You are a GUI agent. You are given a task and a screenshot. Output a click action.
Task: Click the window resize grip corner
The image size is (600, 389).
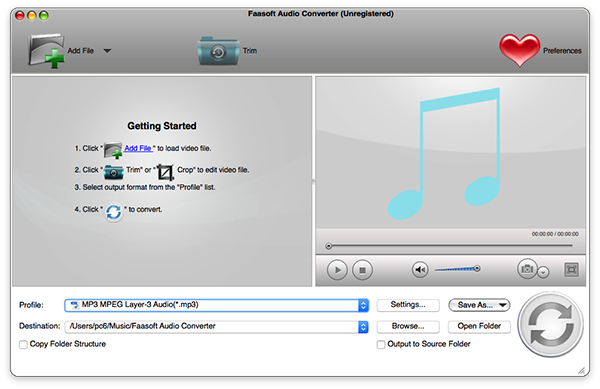[581, 370]
